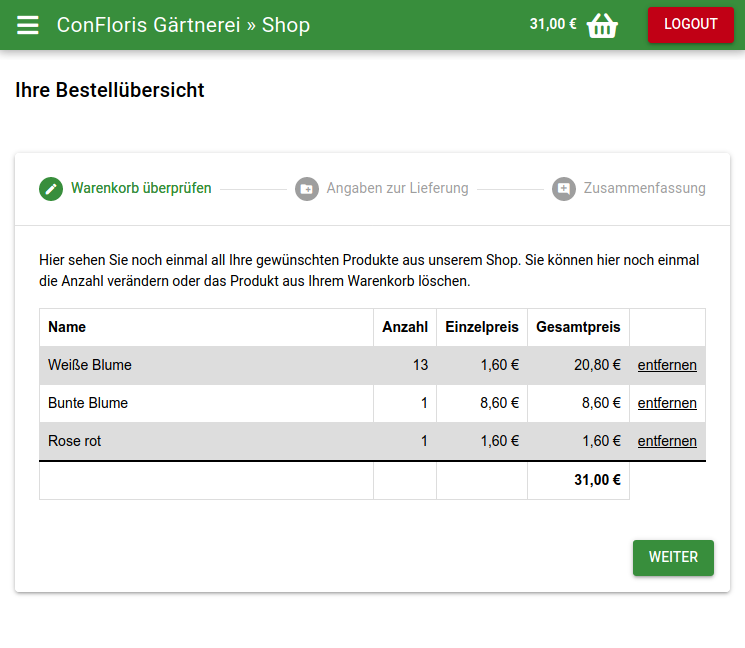Click the Anzahl column header

click(x=405, y=327)
